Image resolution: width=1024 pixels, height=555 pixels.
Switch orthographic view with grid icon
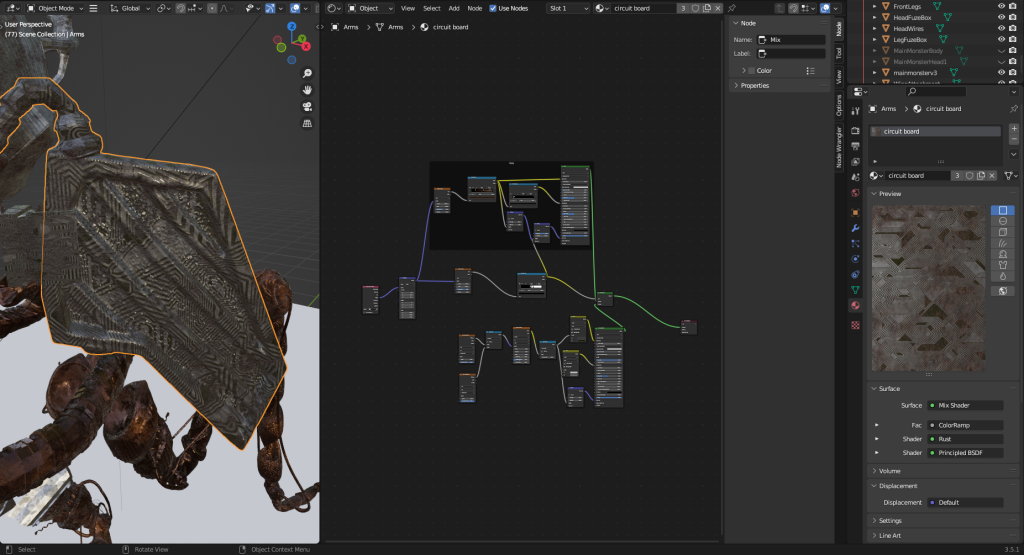[x=307, y=123]
